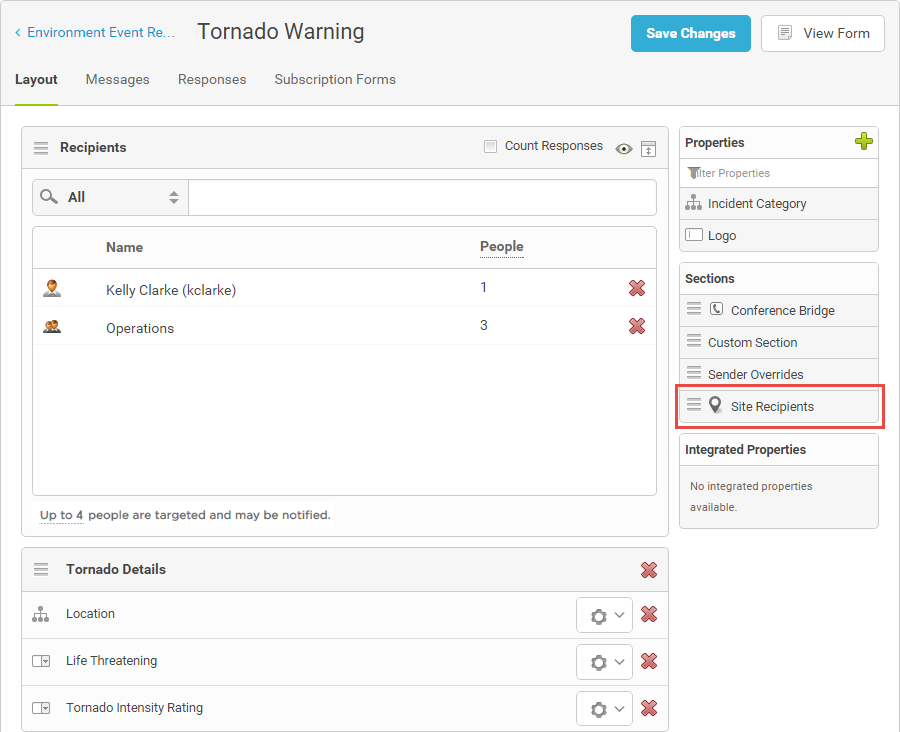900x732 pixels.
Task: Click the Recipients section drag handle icon
Action: point(41,148)
